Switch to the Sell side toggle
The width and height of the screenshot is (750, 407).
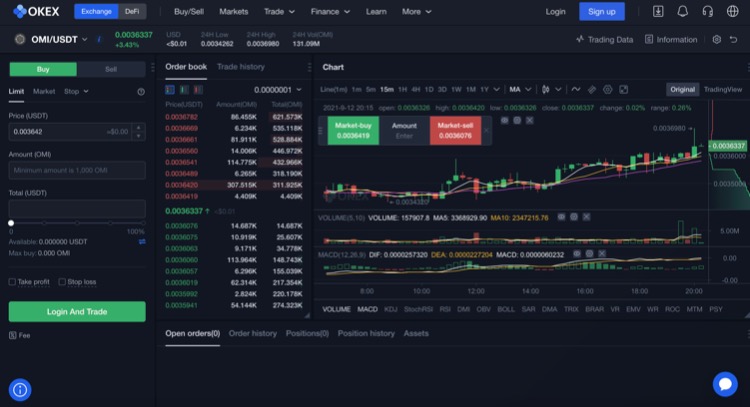click(x=111, y=69)
